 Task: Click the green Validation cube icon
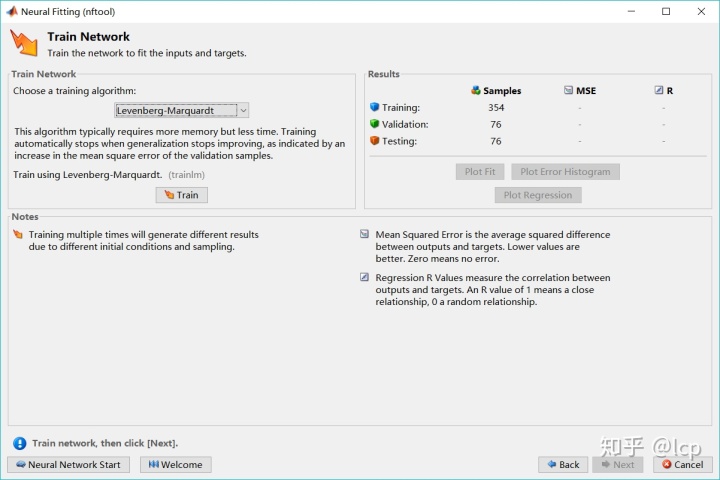pos(375,124)
